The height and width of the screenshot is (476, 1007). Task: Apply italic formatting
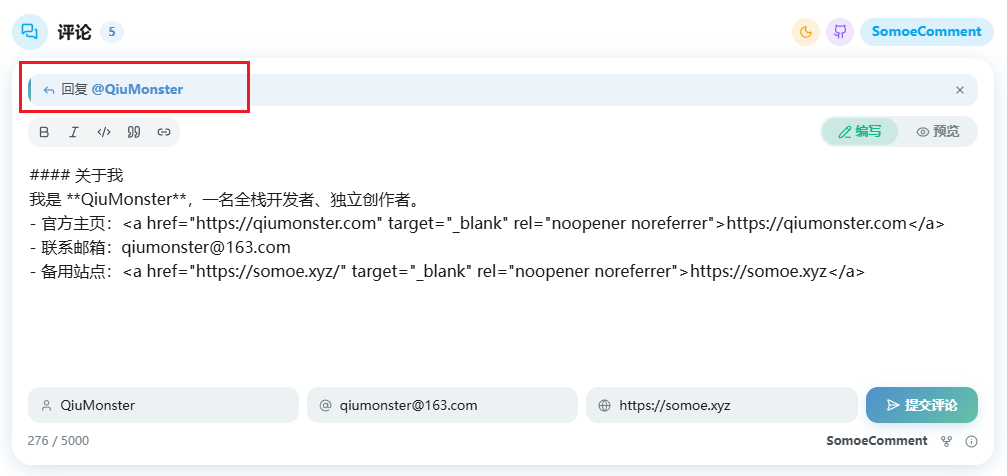74,132
